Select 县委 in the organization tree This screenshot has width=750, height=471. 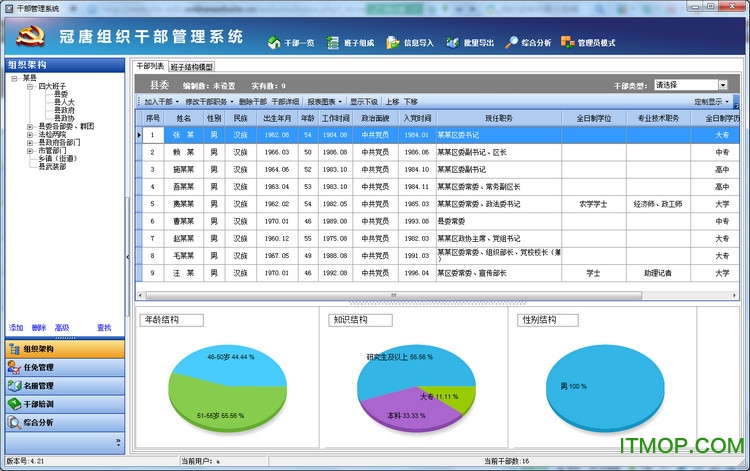61,94
